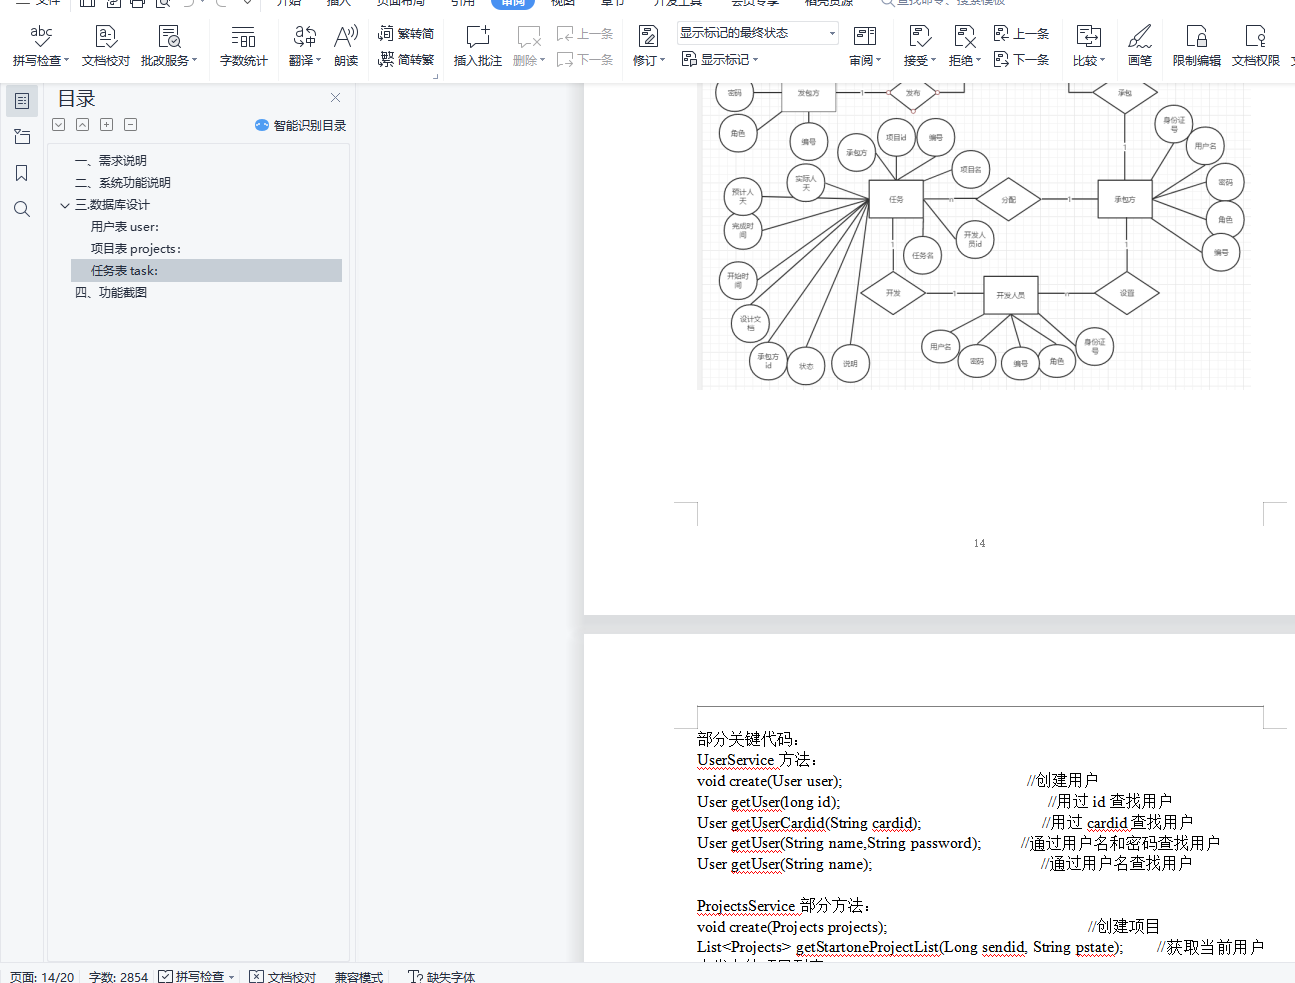Click the plus button under 目录
Screen dimensions: 1295x983
107,125
